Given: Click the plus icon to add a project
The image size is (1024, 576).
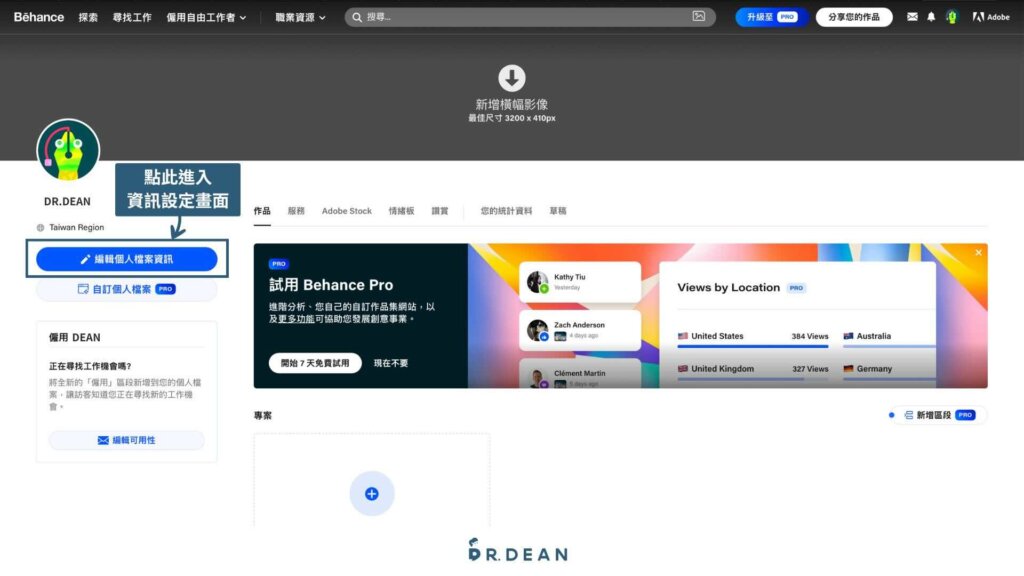Looking at the screenshot, I should 372,494.
